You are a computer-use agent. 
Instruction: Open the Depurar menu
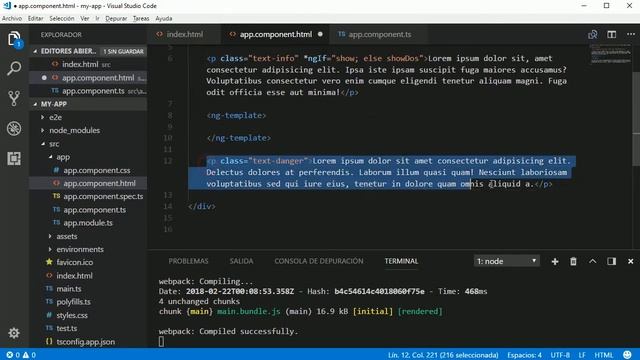(x=116, y=18)
